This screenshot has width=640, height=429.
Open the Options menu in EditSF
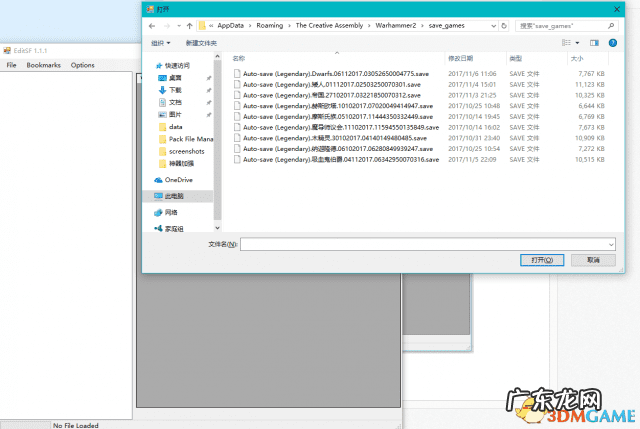tap(82, 65)
